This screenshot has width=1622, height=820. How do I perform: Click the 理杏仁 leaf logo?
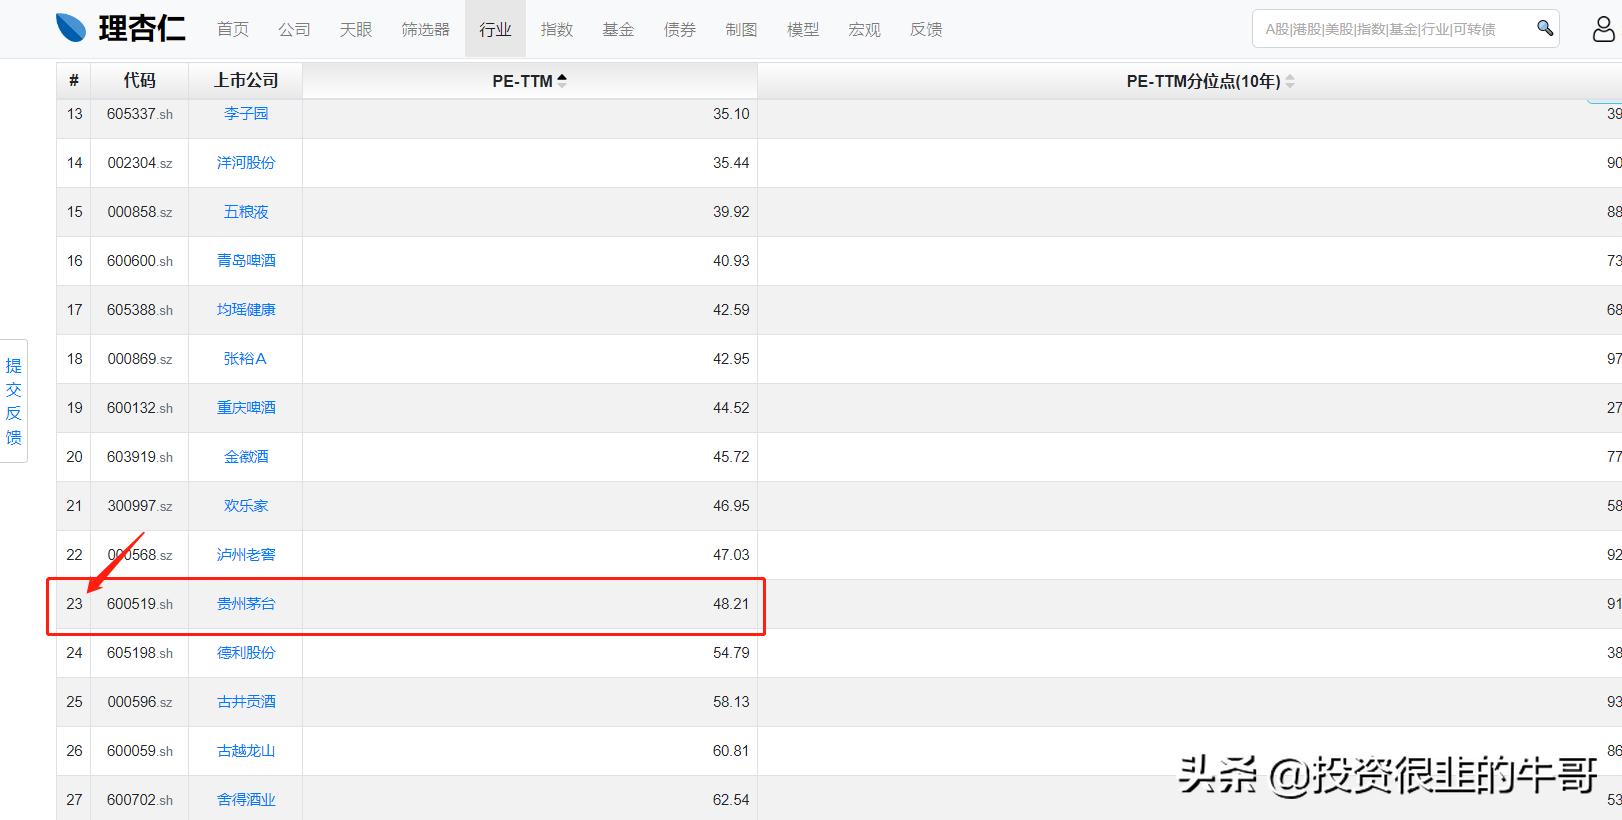[71, 29]
